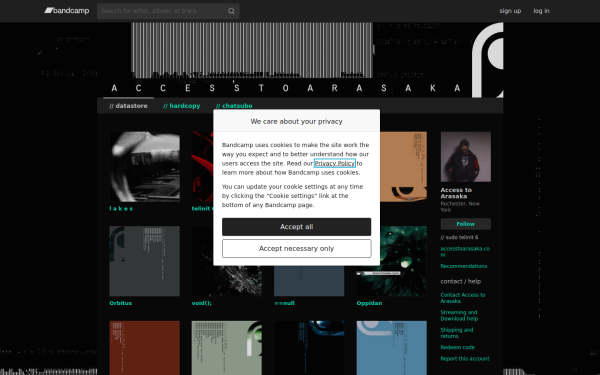Click the ACCESS TO ARASAKA banner header
600x375 pixels.
pos(300,60)
